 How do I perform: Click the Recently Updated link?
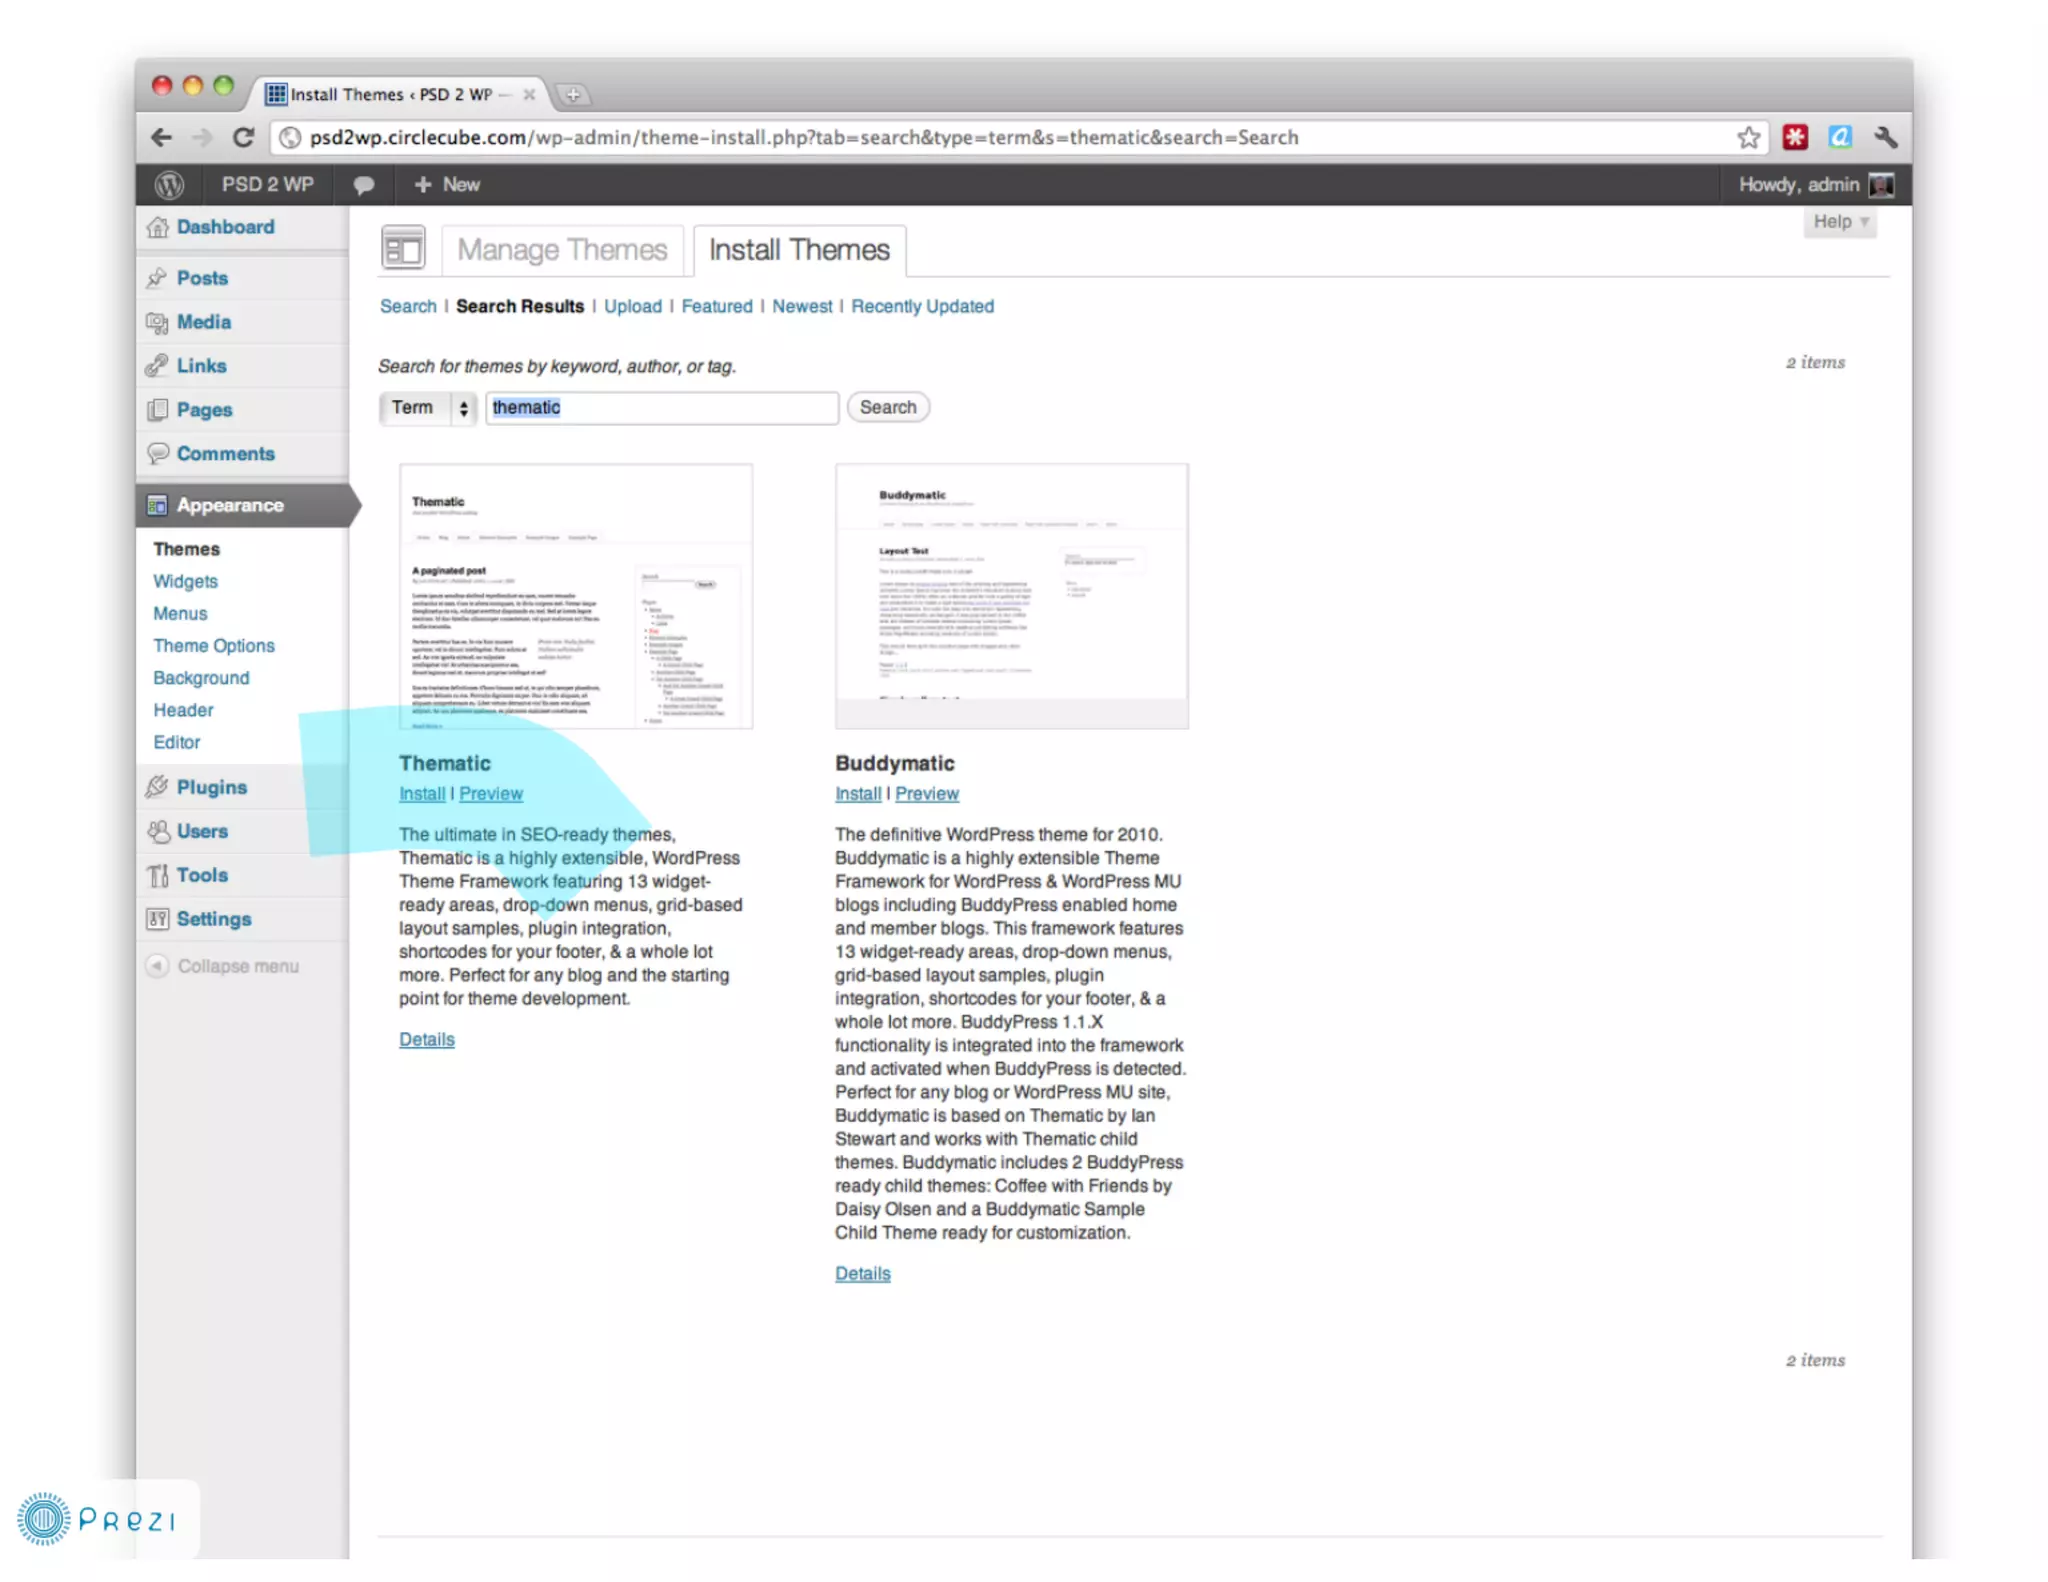(x=922, y=306)
